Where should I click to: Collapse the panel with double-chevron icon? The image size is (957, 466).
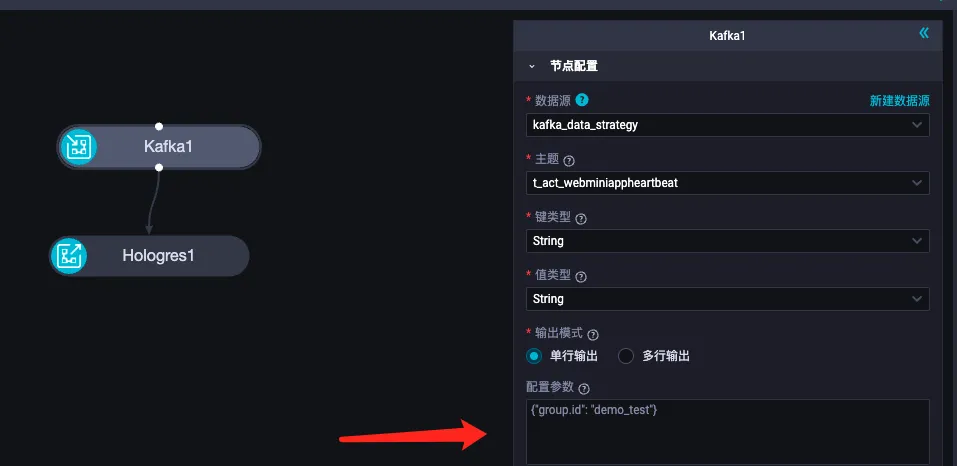(x=924, y=33)
